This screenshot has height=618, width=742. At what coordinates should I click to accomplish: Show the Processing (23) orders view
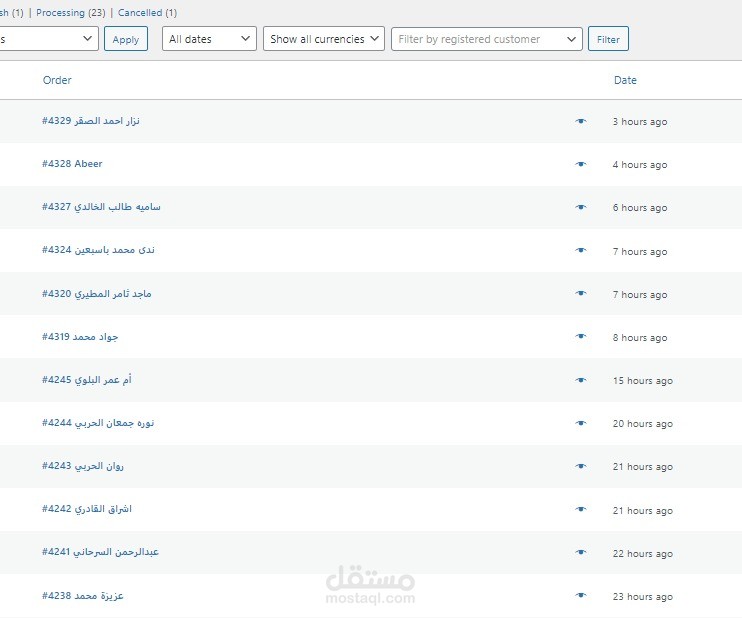(x=71, y=13)
